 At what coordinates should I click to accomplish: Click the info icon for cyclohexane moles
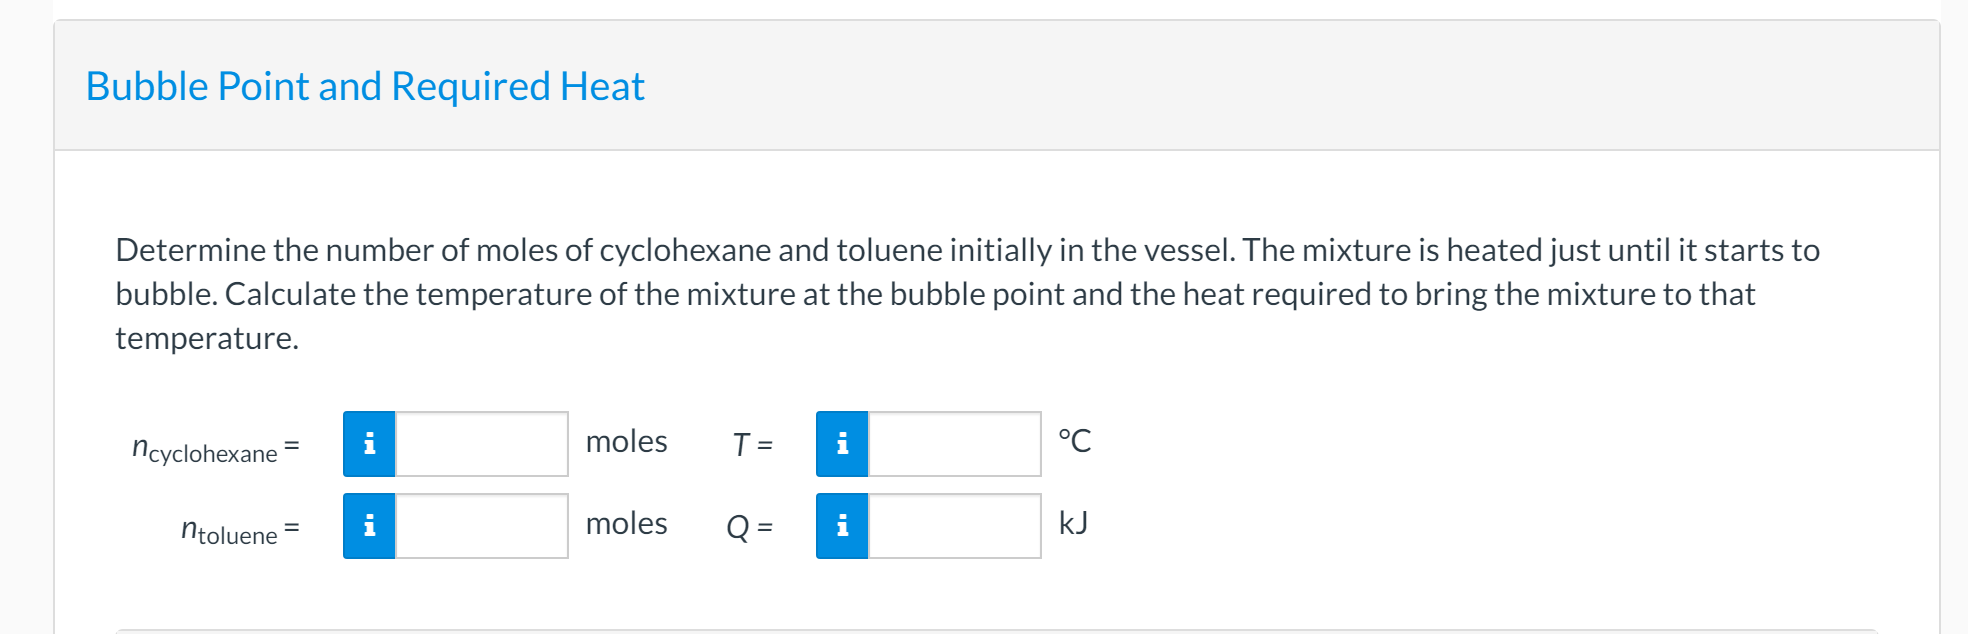[x=369, y=444]
